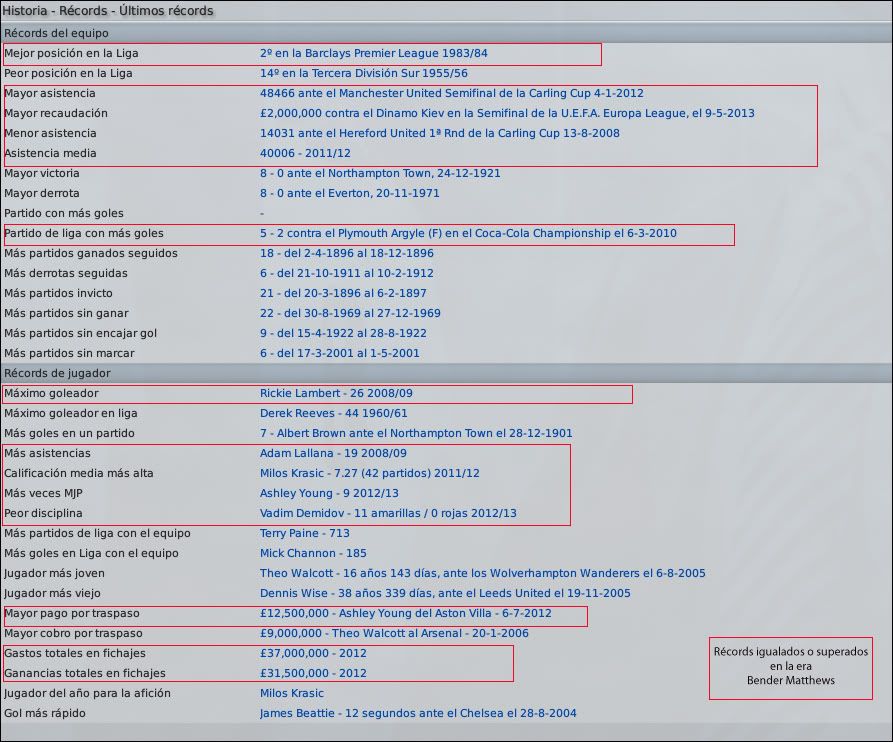Click the Máximo goleador en liga label

(71, 413)
